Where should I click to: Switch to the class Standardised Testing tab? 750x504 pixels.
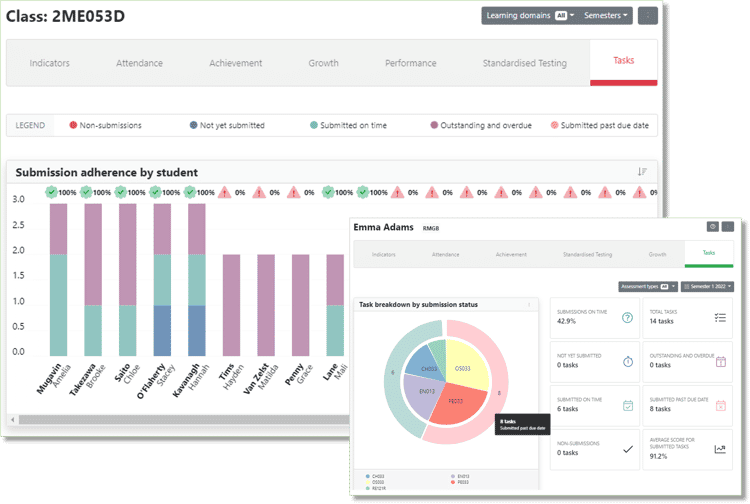[x=524, y=63]
